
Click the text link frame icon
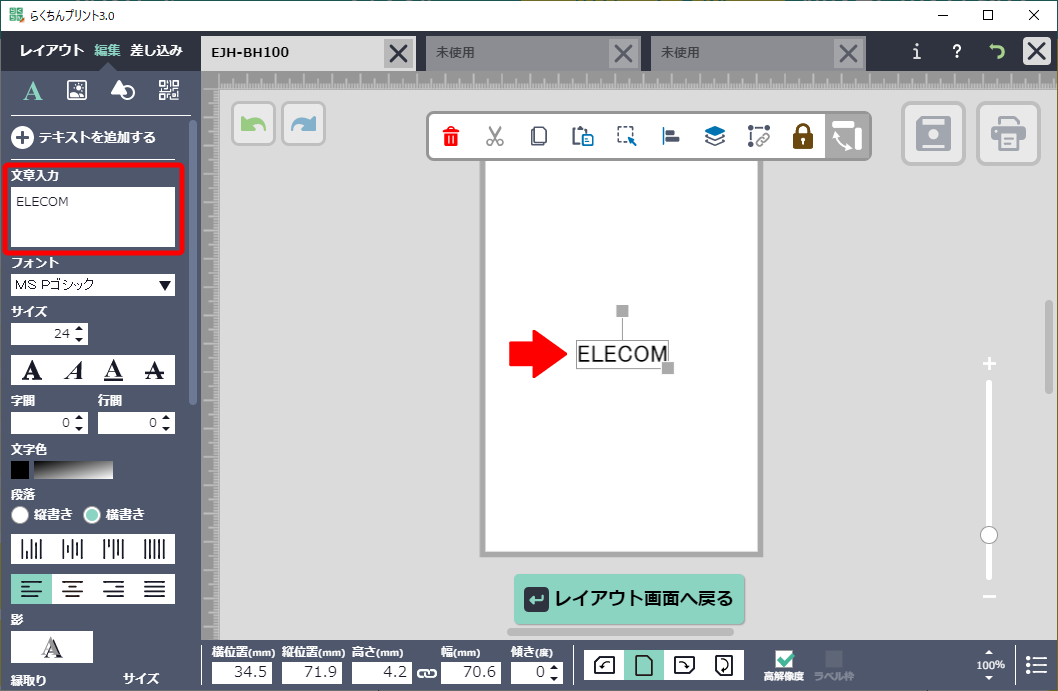tap(758, 136)
